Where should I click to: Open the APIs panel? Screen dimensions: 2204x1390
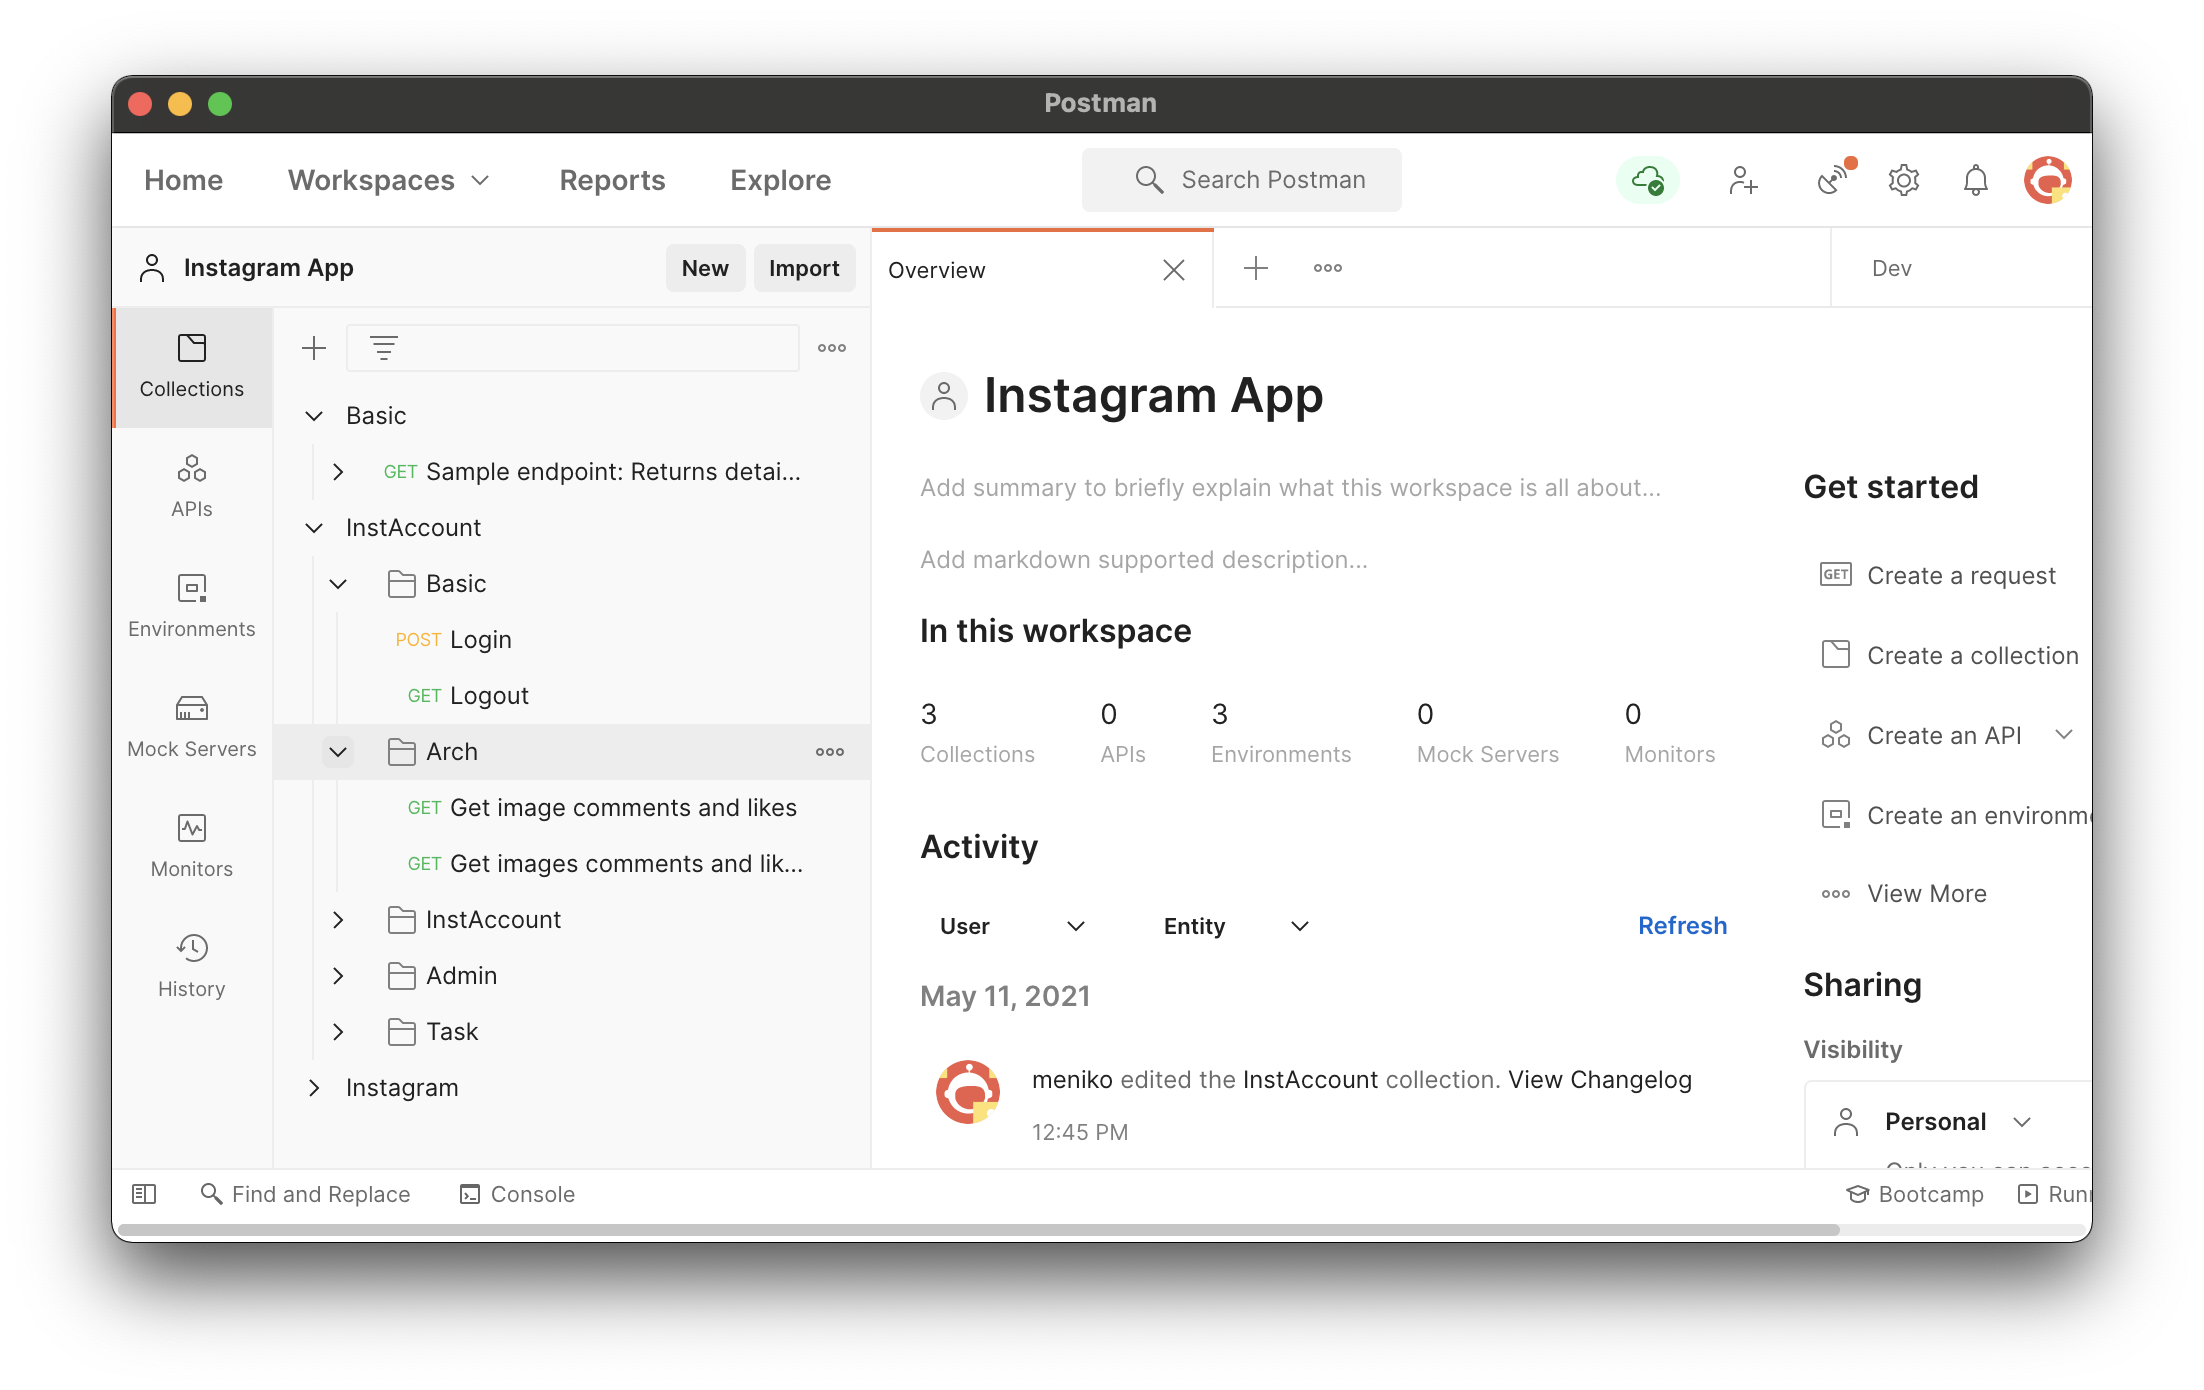[x=190, y=485]
